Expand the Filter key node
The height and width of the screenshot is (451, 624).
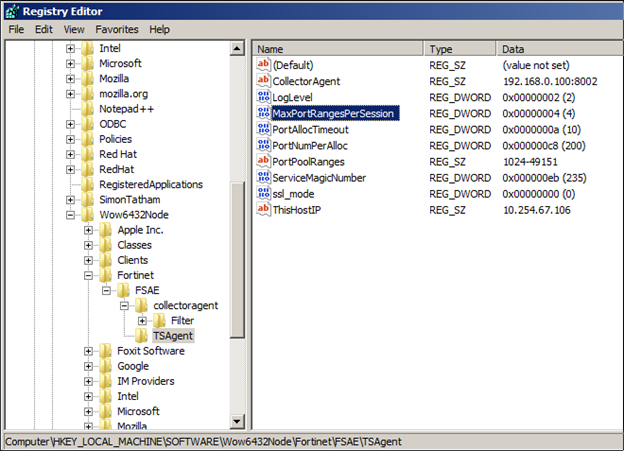[x=142, y=321]
